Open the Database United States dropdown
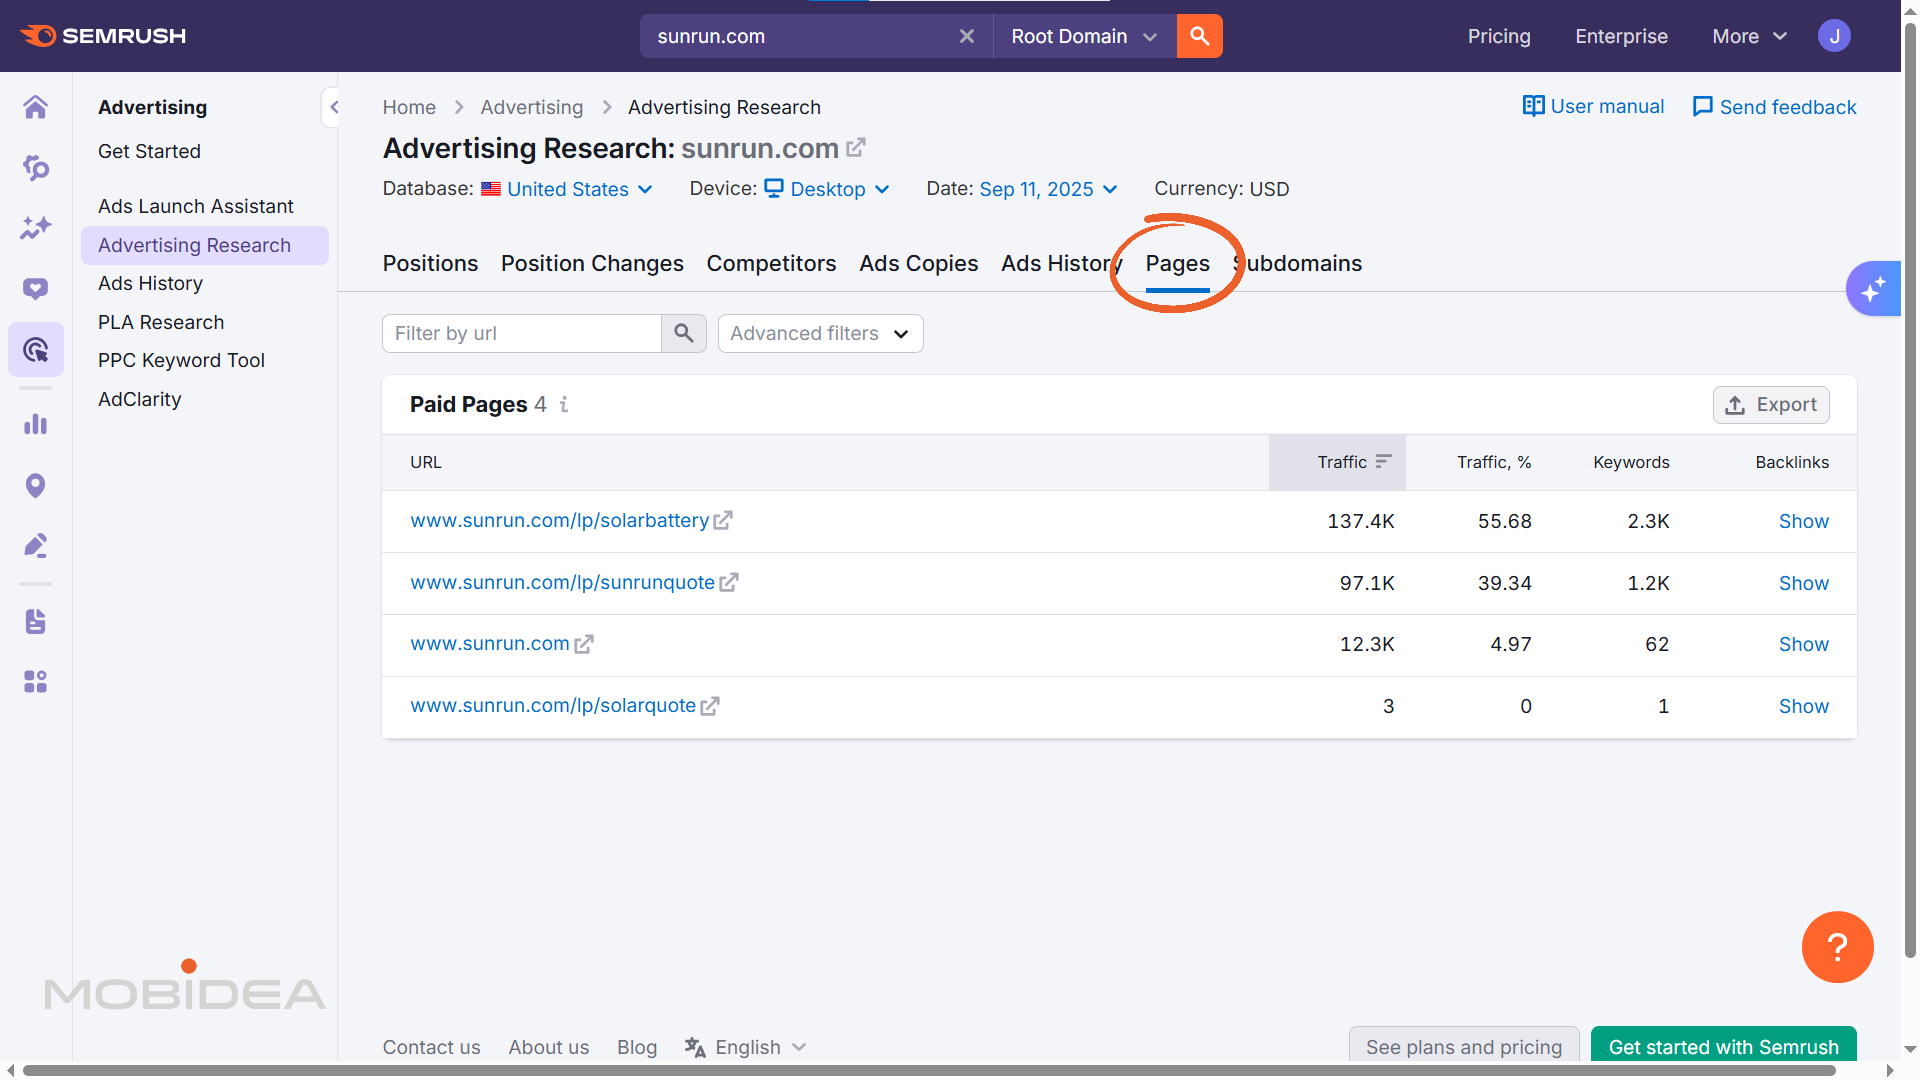Screen dimensions: 1920x1080 click(567, 189)
